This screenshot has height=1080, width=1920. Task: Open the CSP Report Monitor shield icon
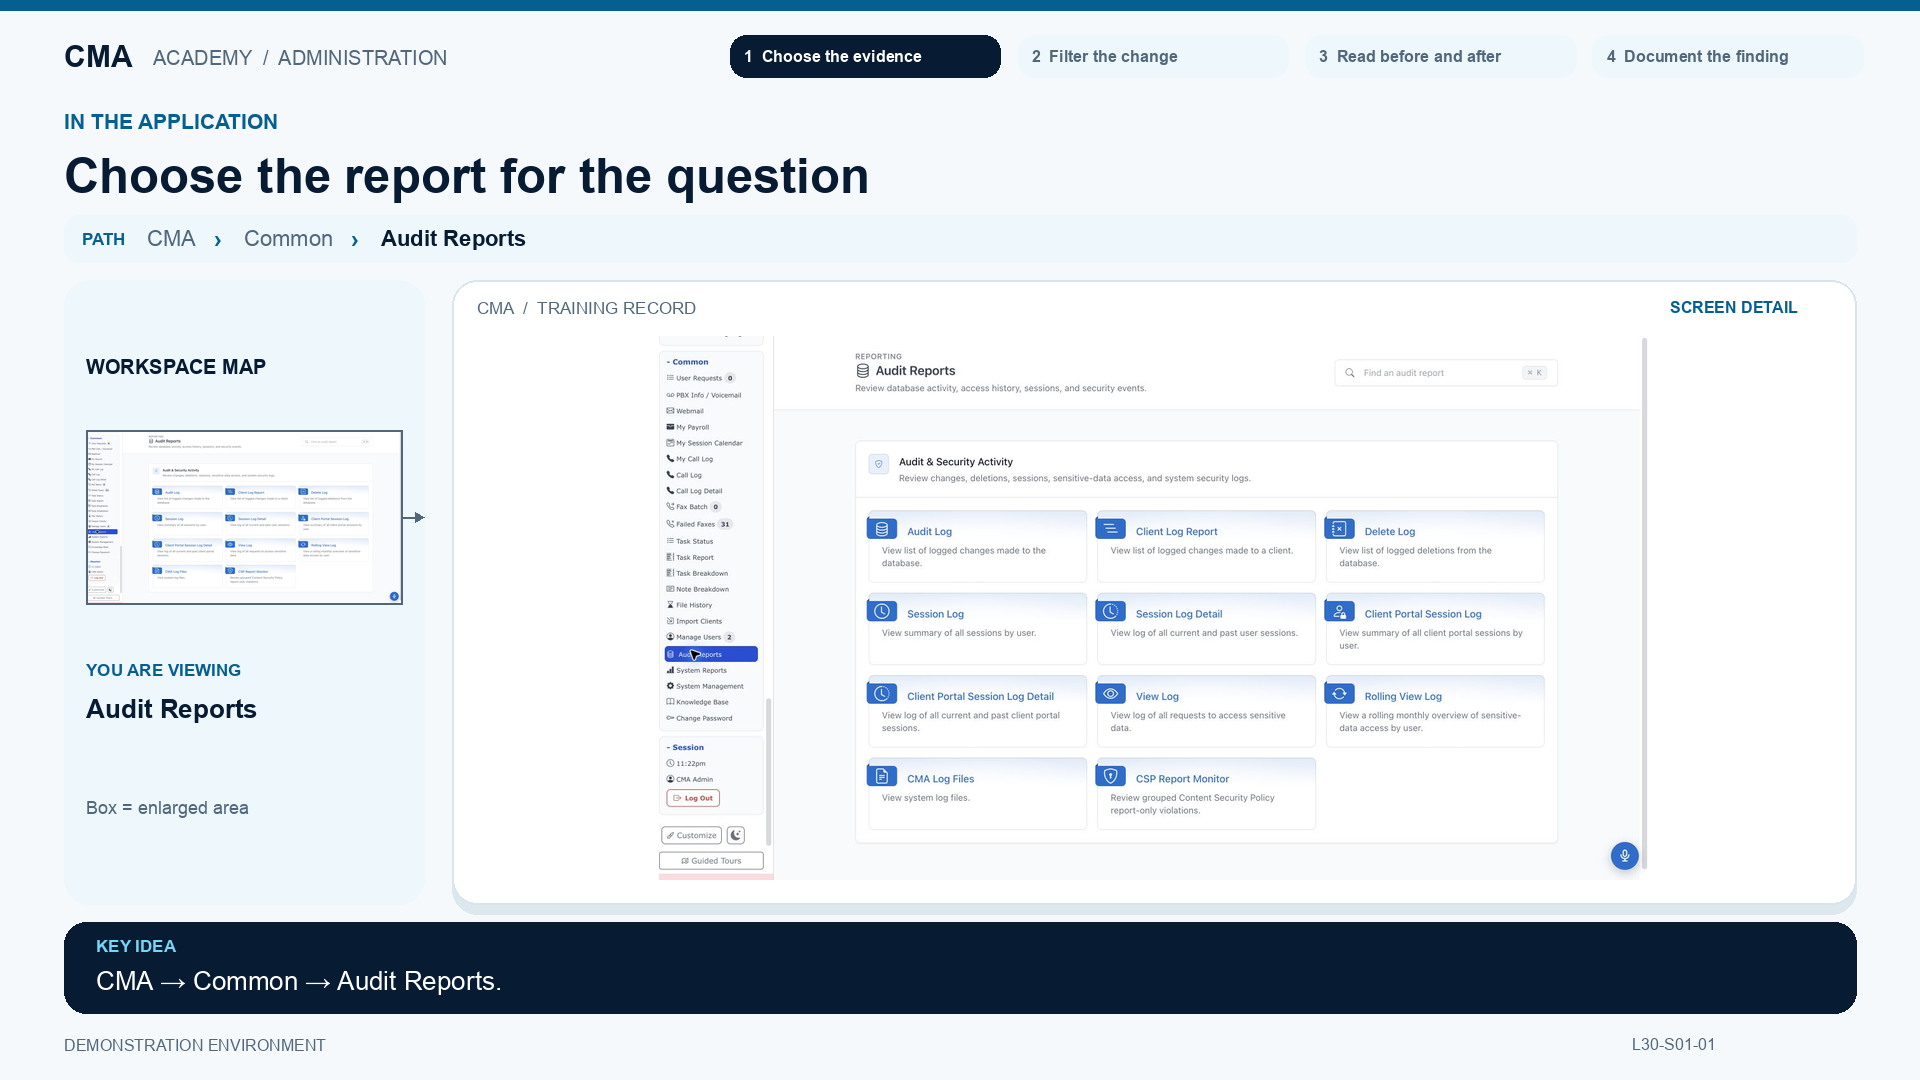pyautogui.click(x=1111, y=776)
